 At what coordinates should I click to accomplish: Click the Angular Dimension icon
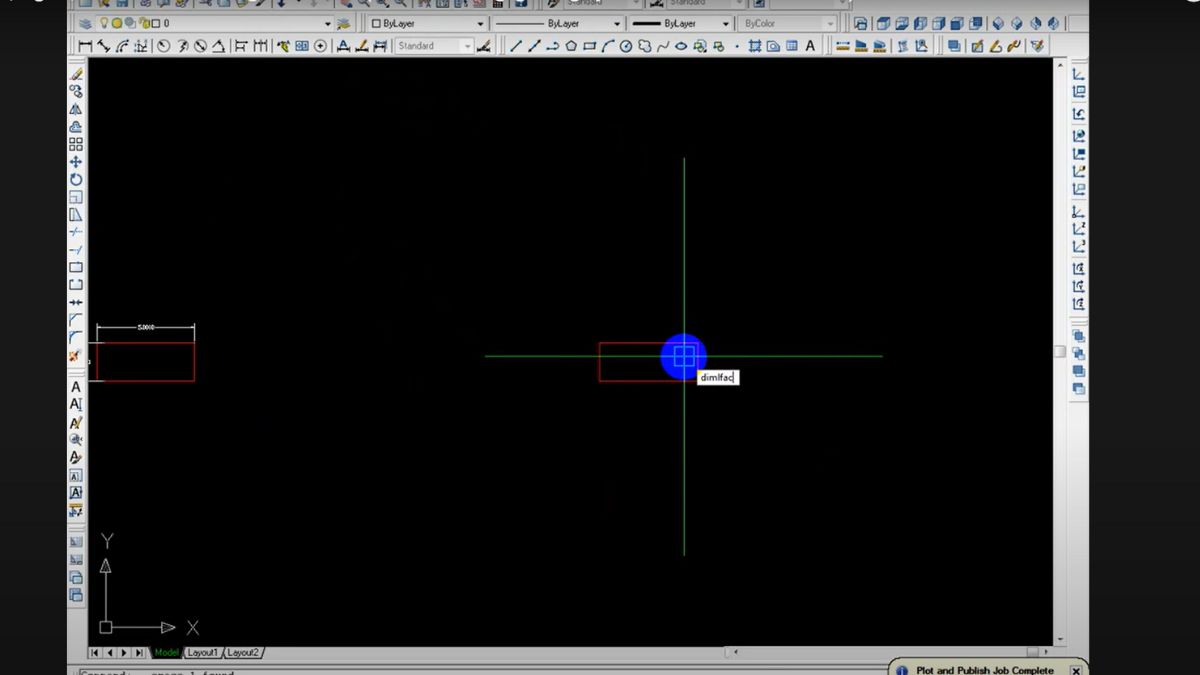217,46
